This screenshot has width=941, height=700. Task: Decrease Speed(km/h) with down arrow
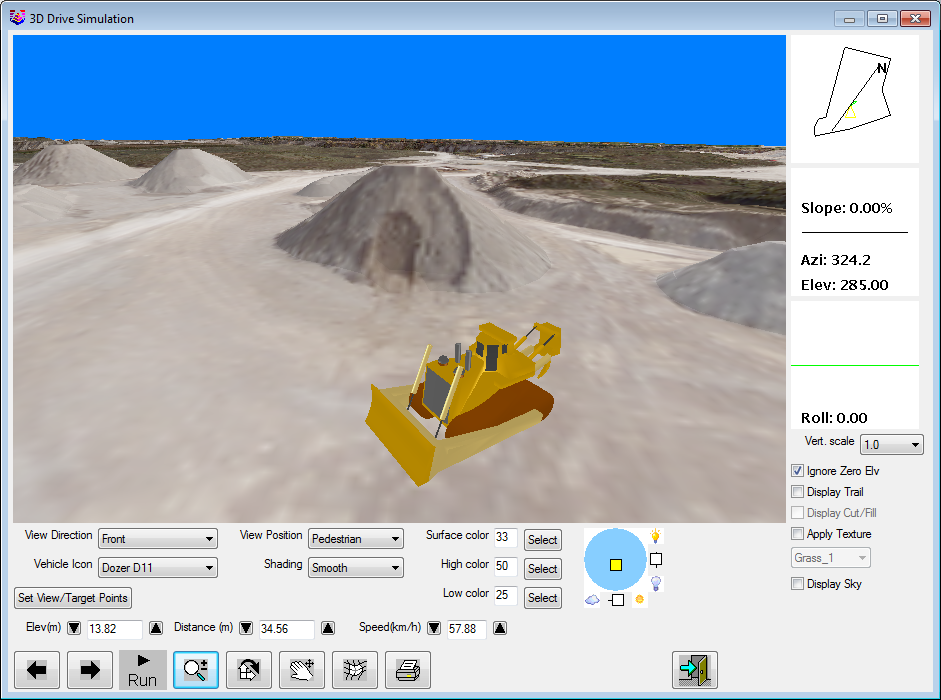click(x=434, y=628)
